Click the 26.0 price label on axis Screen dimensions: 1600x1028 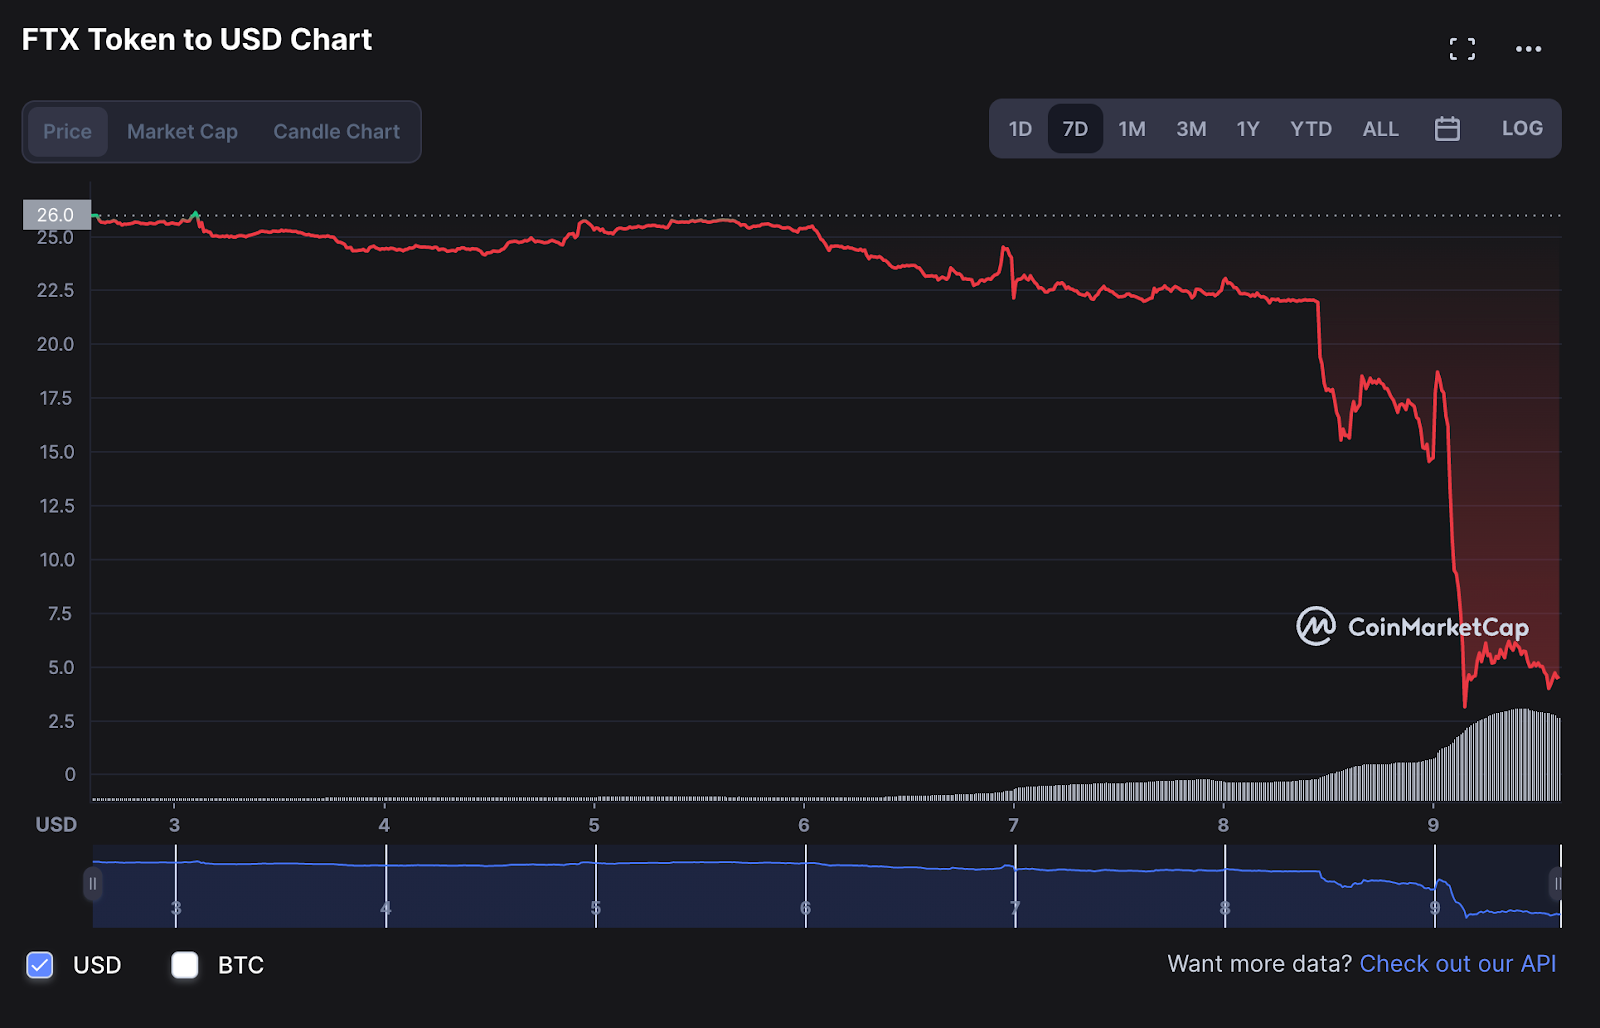coord(56,215)
